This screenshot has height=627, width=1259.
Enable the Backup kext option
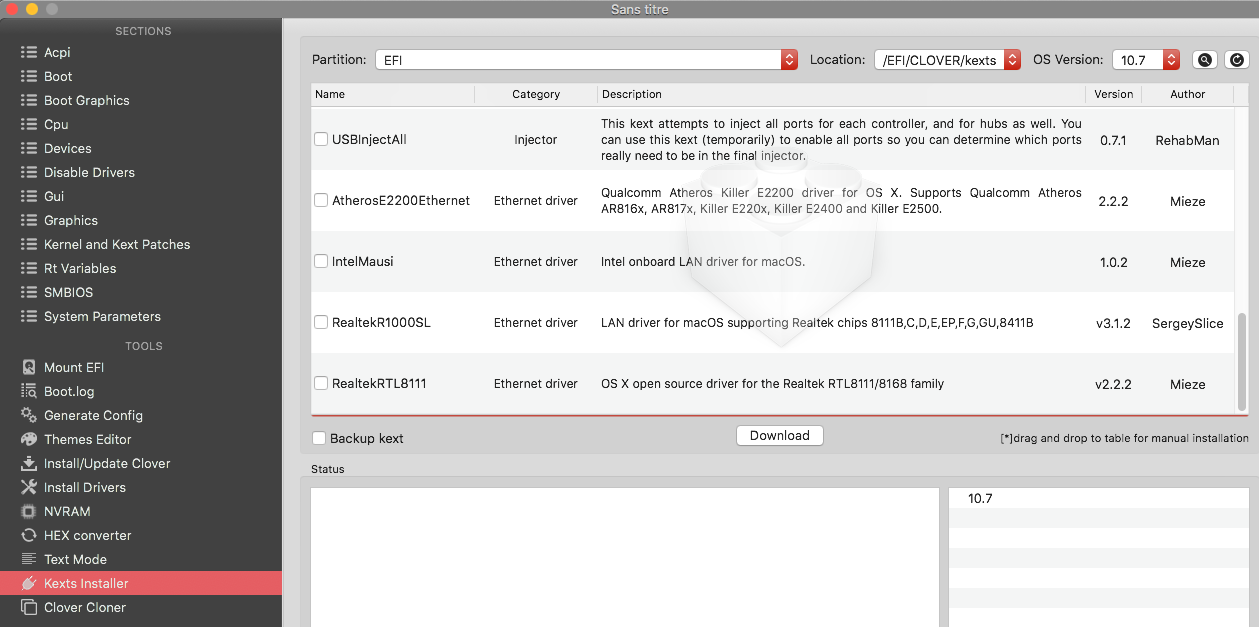[x=319, y=438]
